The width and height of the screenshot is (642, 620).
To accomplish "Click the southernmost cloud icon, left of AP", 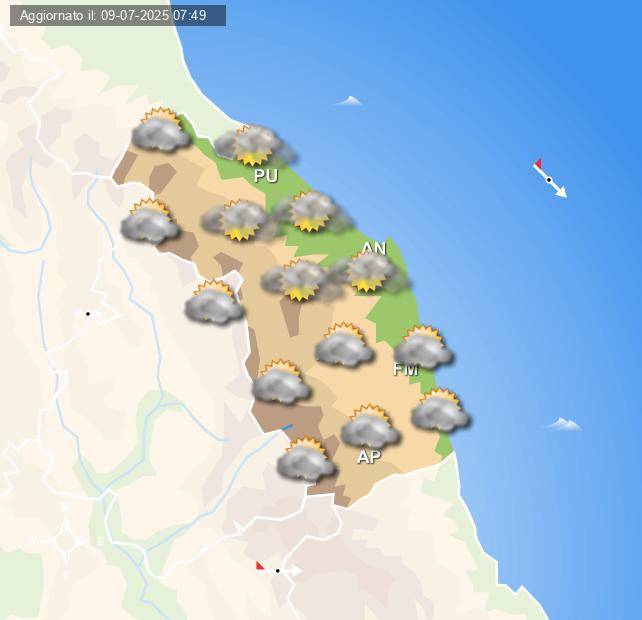I will (x=306, y=459).
